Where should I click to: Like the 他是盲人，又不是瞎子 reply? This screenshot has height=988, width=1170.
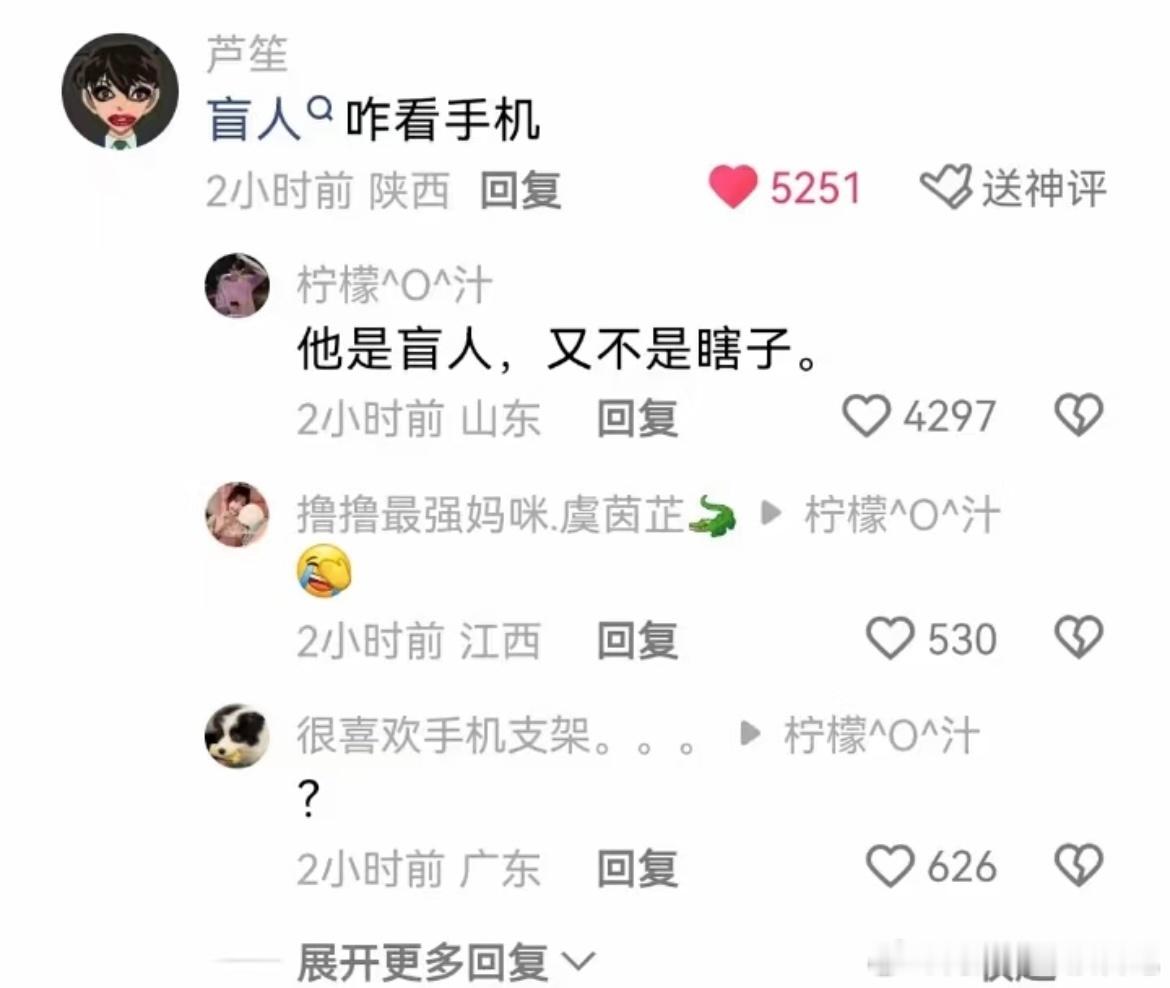click(x=866, y=415)
